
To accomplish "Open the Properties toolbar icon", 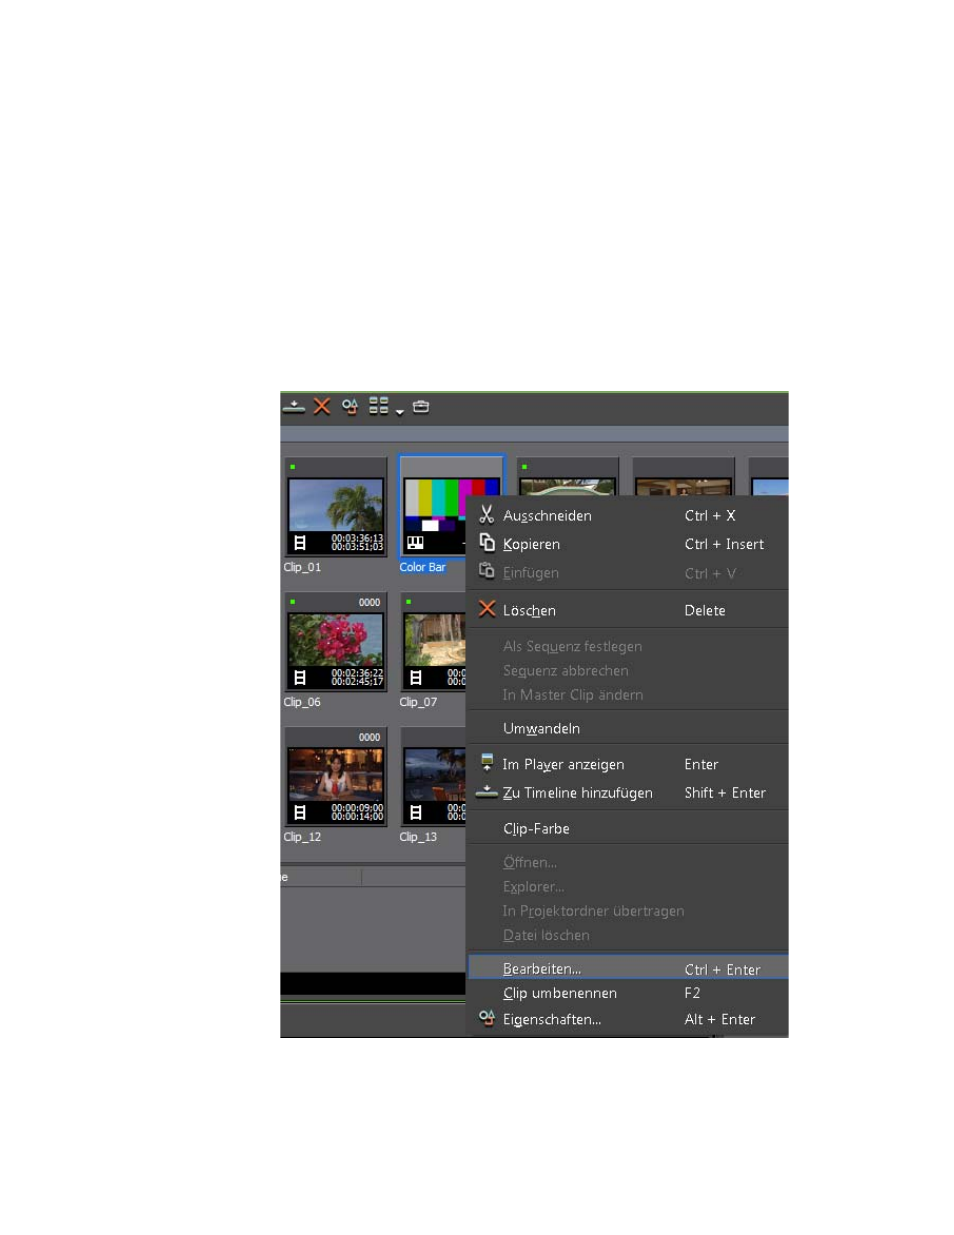I will tap(350, 406).
